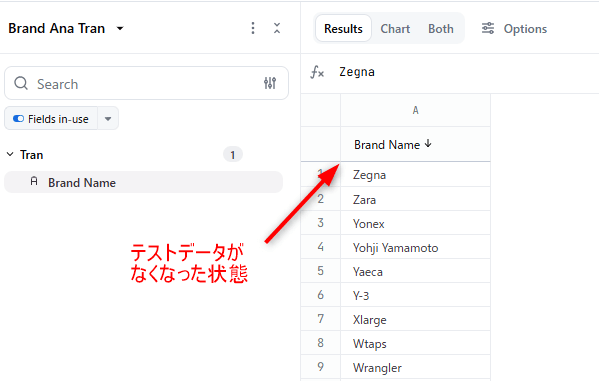
Task: Select row number 2
Action: (321, 199)
